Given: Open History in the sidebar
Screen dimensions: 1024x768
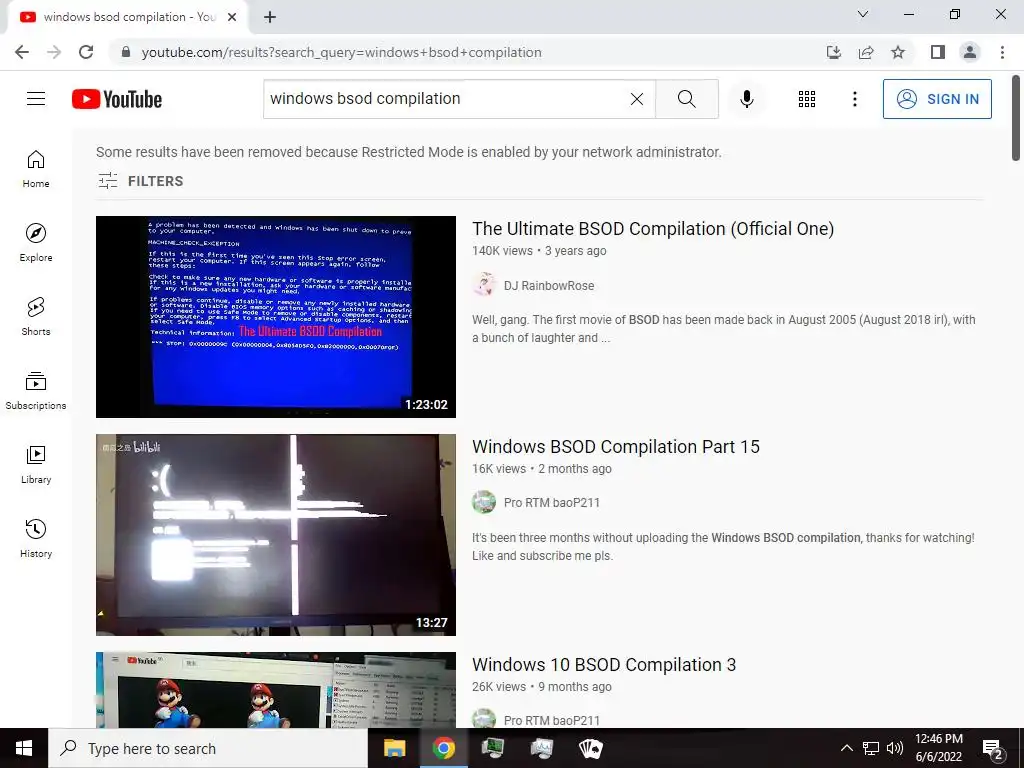Looking at the screenshot, I should [x=36, y=538].
